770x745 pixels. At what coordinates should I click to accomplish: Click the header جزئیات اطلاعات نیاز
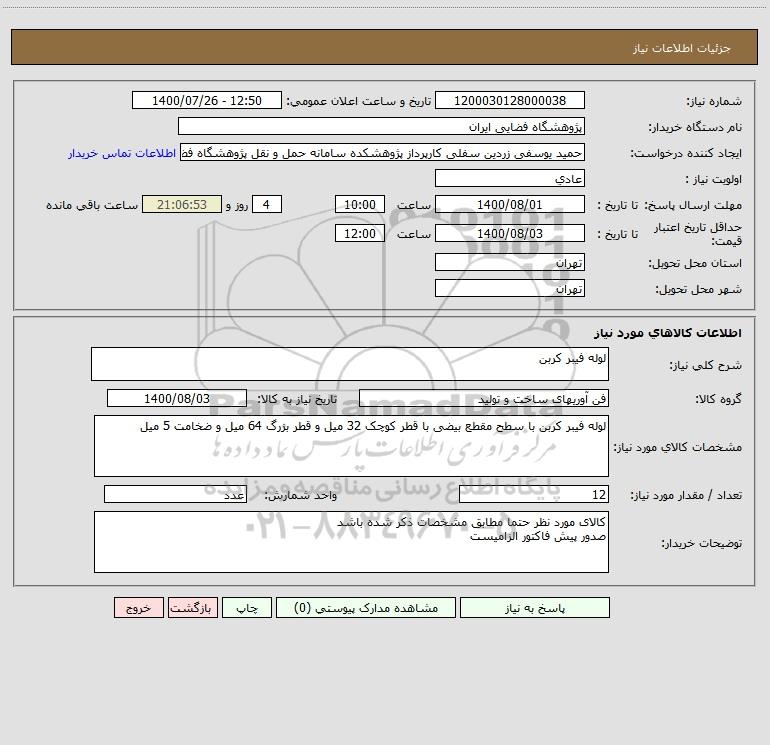tap(682, 48)
